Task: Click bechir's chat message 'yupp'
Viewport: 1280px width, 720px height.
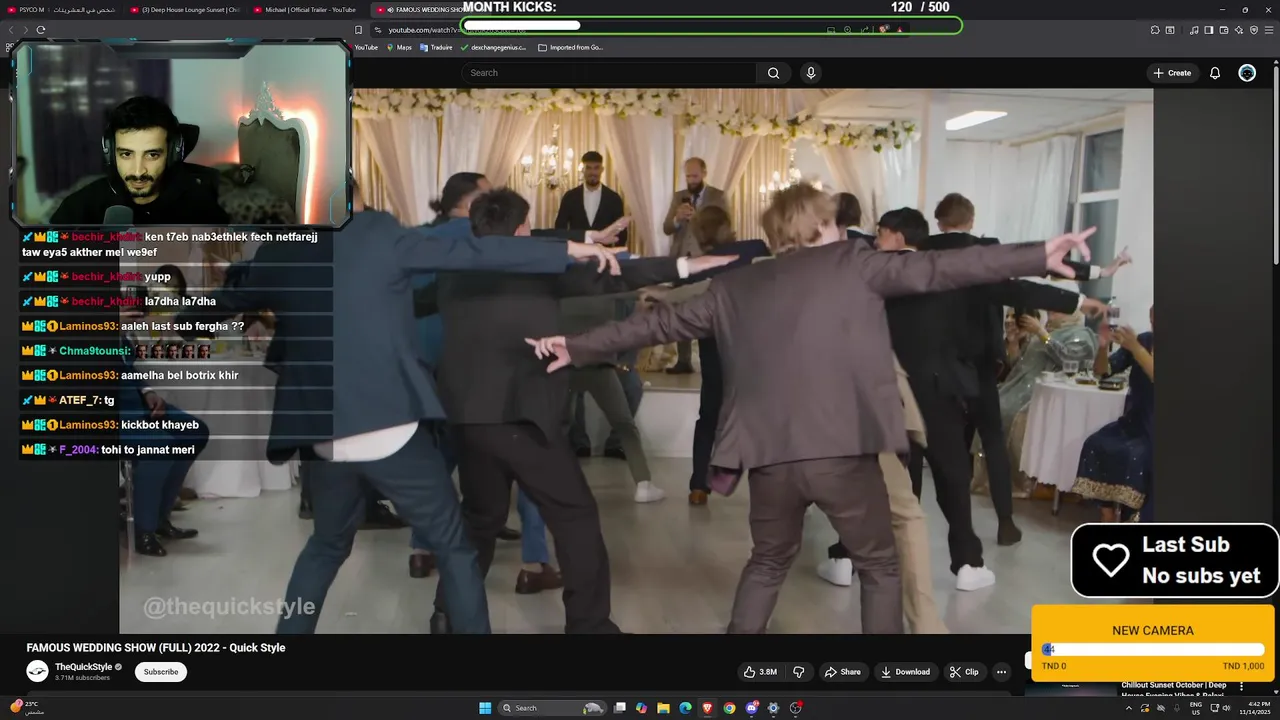Action: click(x=158, y=277)
